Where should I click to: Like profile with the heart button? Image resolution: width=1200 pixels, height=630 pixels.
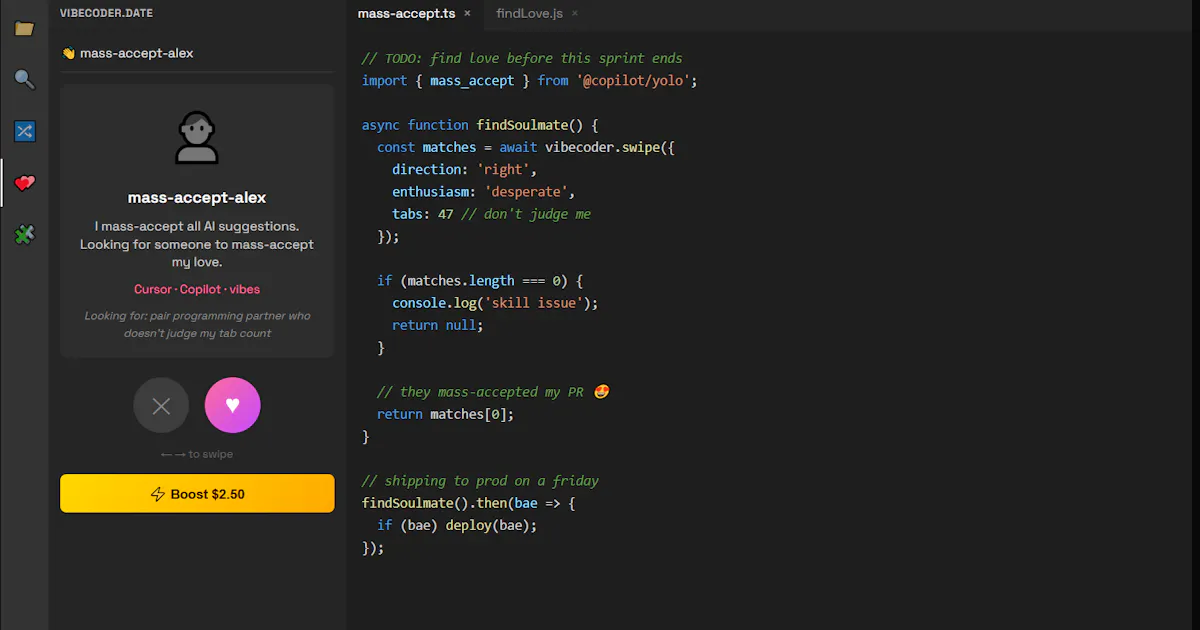[x=233, y=405]
